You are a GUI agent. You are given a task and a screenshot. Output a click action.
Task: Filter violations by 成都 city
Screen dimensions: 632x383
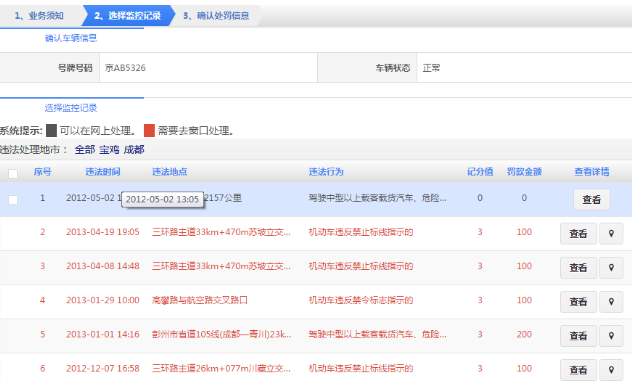tap(134, 150)
